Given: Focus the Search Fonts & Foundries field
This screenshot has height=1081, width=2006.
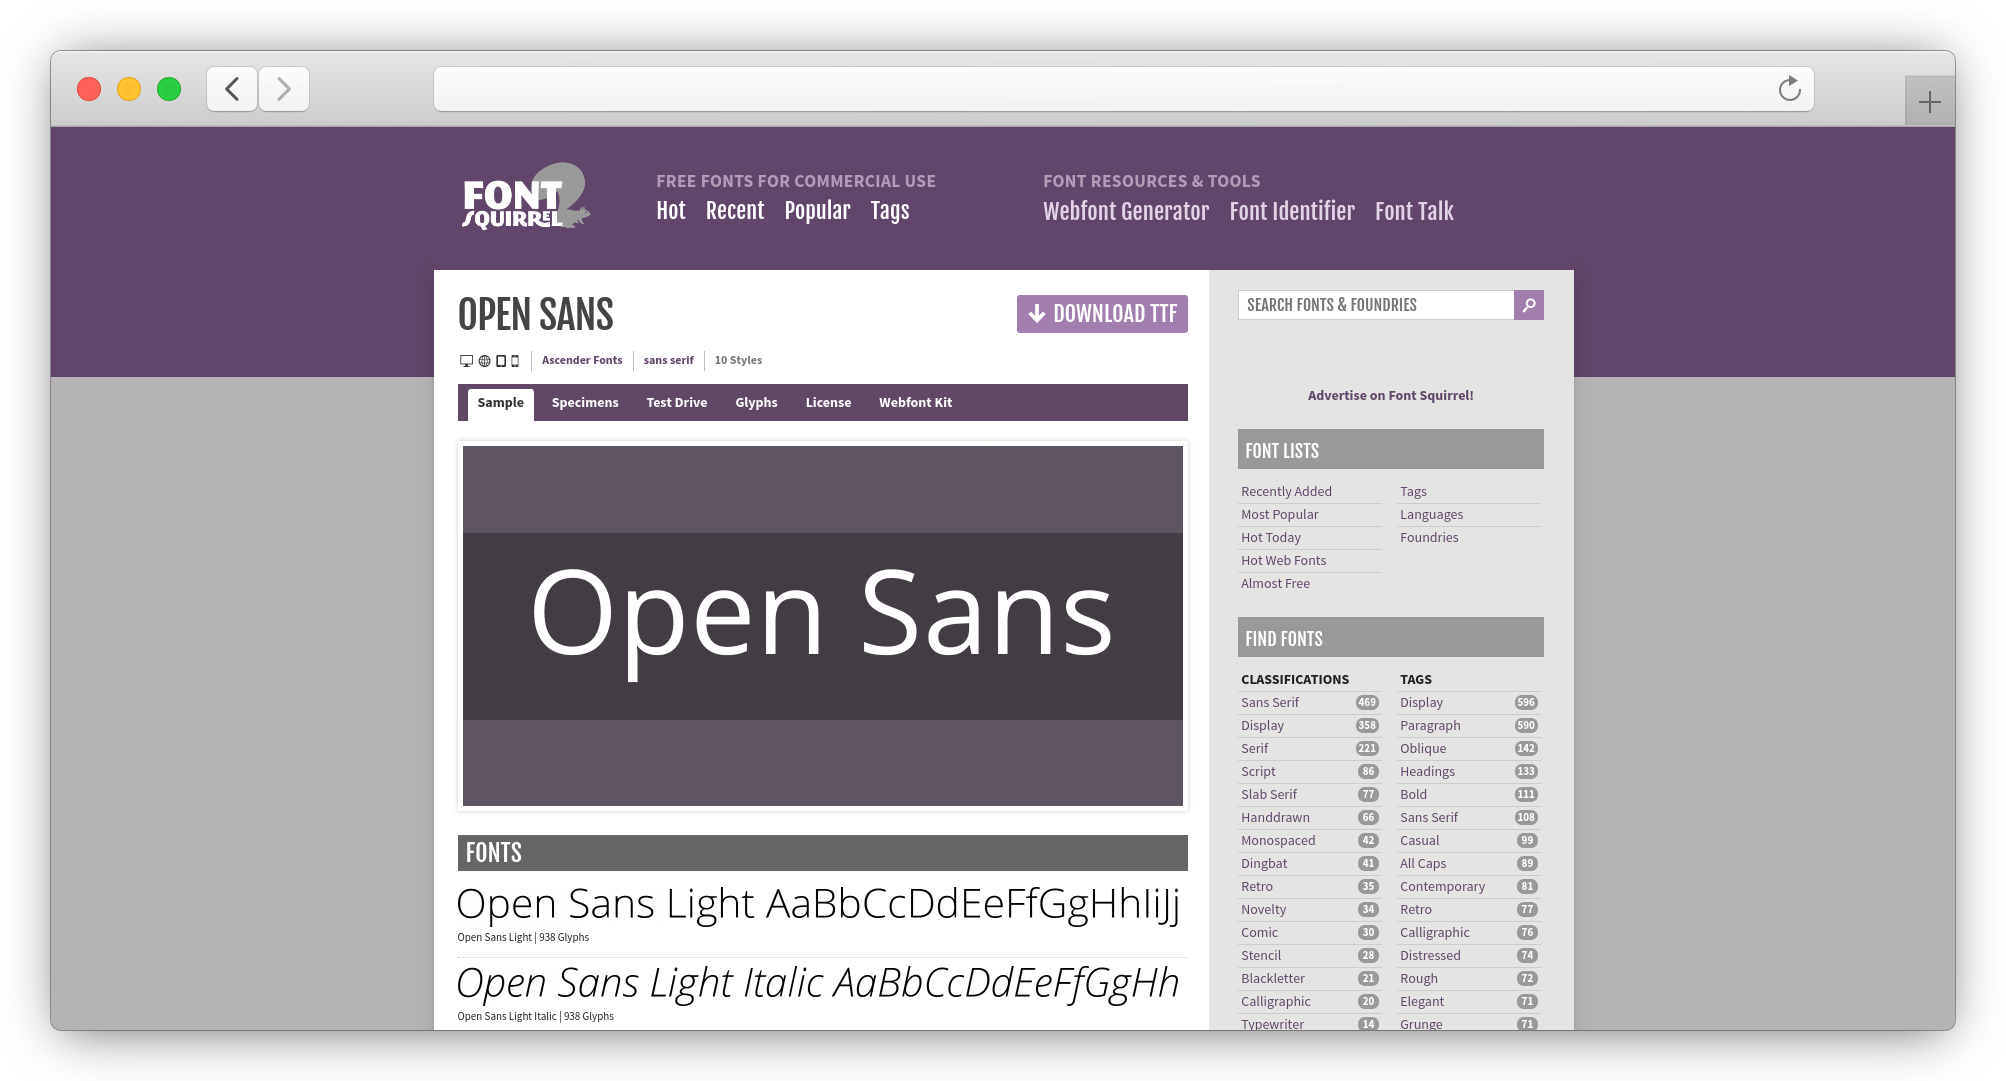Looking at the screenshot, I should [1376, 305].
